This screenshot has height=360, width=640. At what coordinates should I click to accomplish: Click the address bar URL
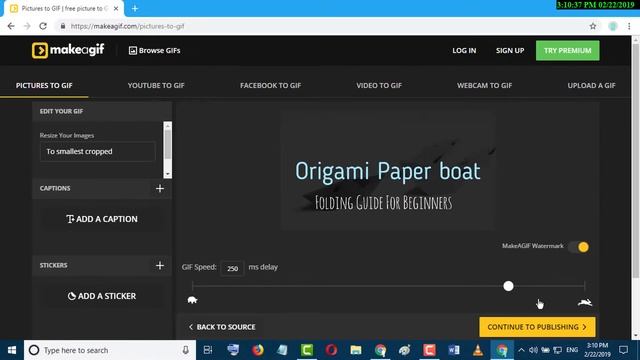127,26
